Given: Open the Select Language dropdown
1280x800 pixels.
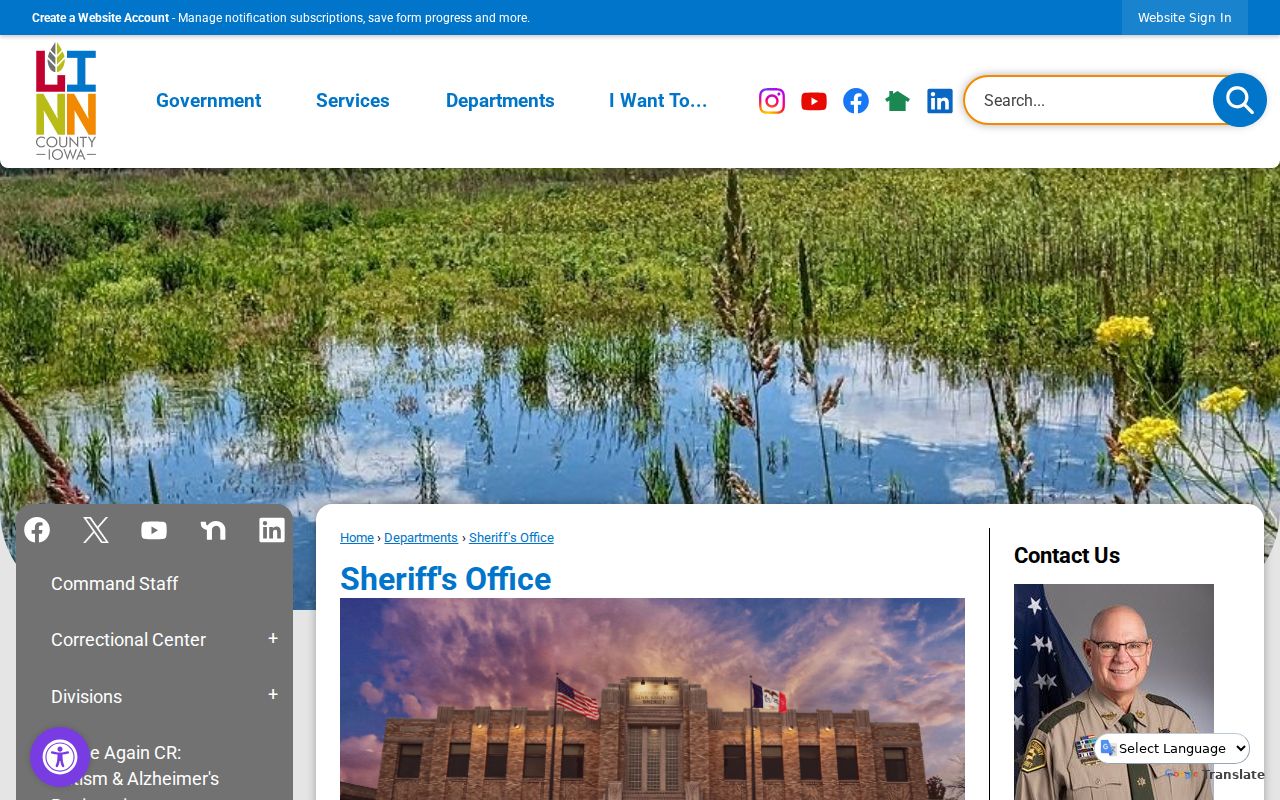Looking at the screenshot, I should (x=1173, y=748).
